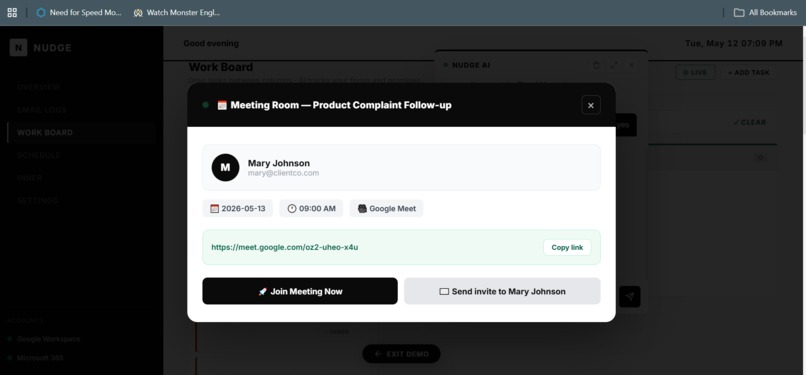Close the Nudge AI panel

click(x=632, y=65)
